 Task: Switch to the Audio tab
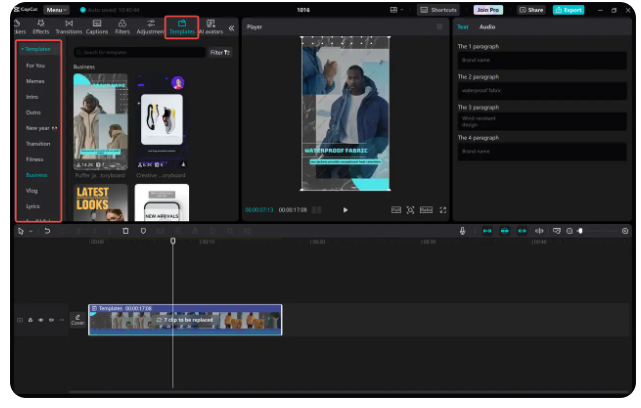[x=487, y=27]
